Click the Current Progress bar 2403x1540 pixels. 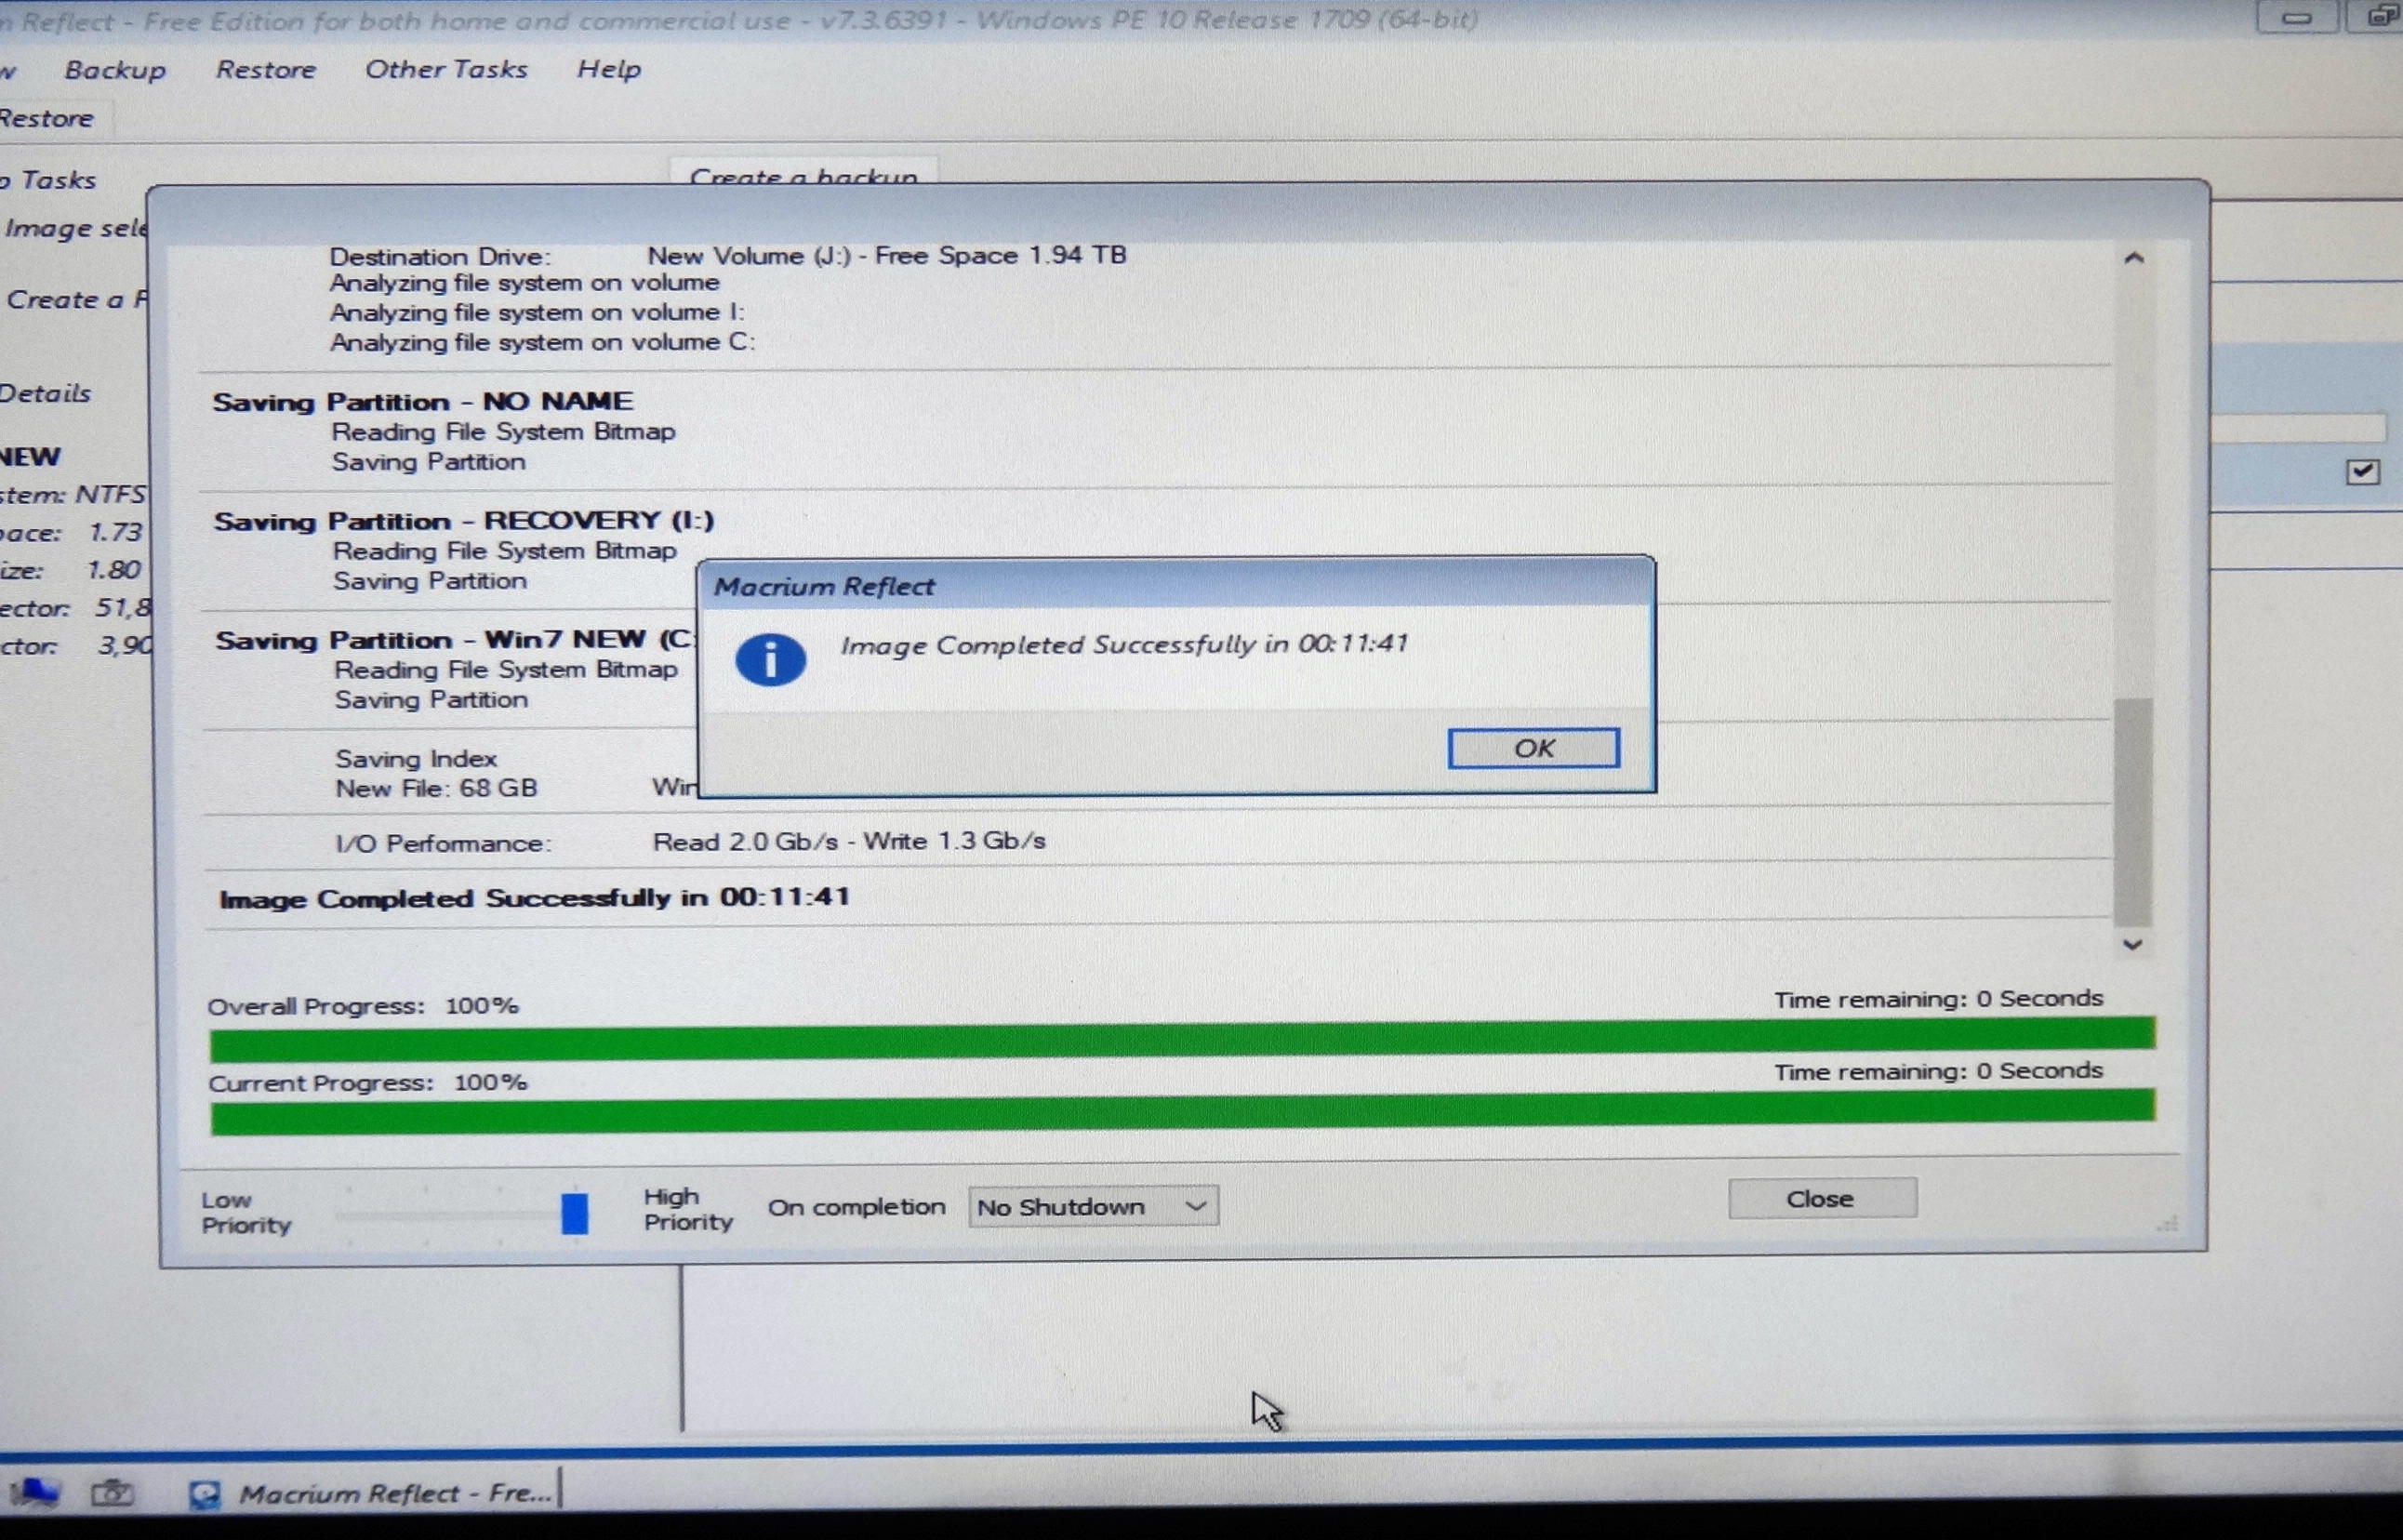1182,1114
